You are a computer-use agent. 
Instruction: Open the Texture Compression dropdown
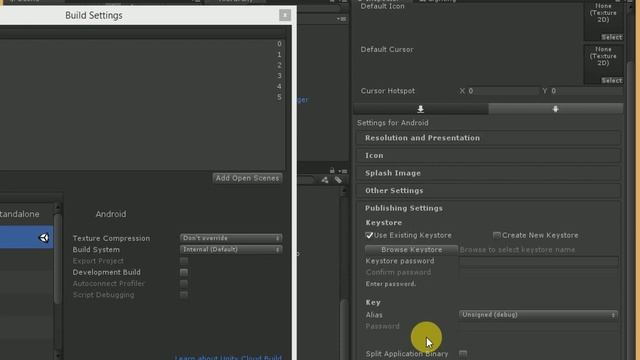point(231,238)
